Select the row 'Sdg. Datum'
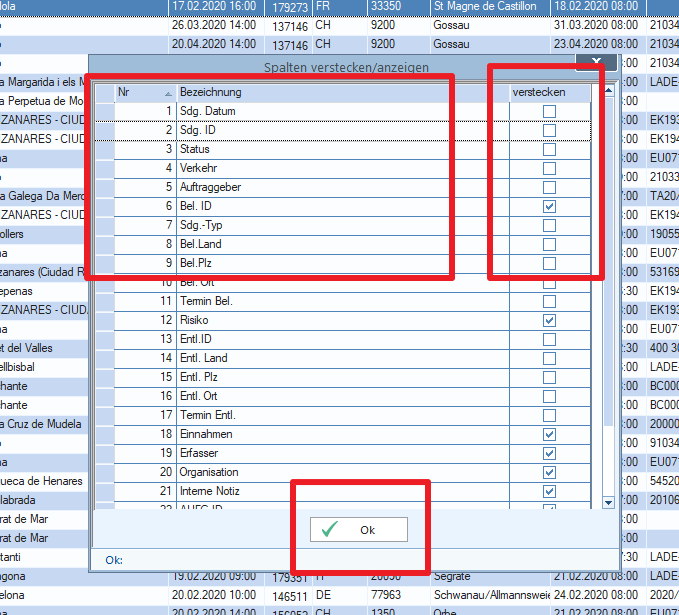Viewport: 679px width, 615px height. click(343, 111)
